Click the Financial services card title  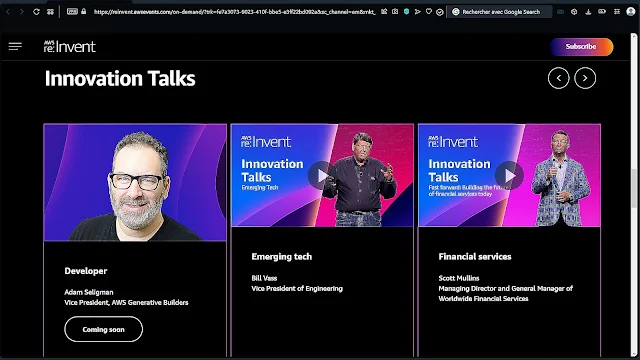click(x=475, y=257)
